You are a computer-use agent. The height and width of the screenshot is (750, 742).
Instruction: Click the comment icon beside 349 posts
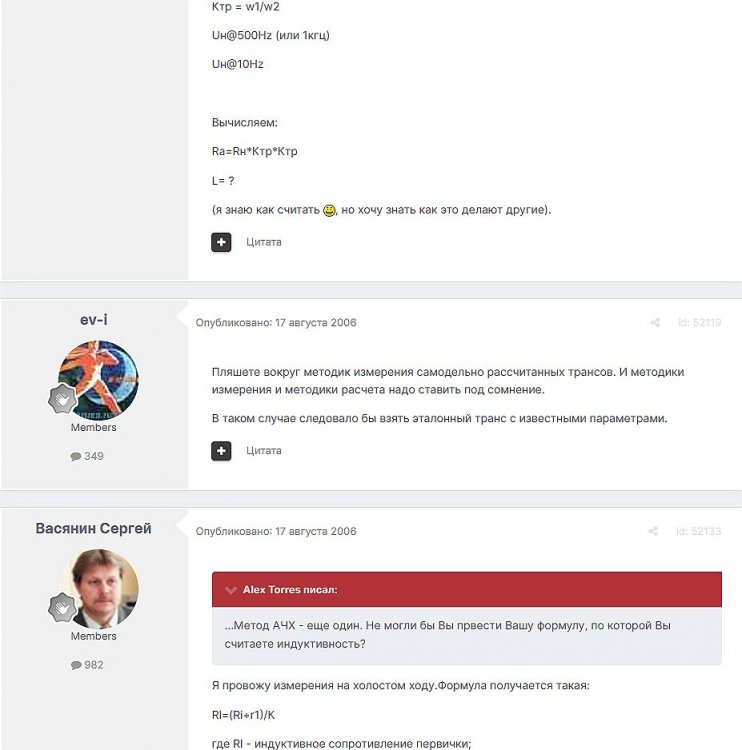pyautogui.click(x=76, y=456)
